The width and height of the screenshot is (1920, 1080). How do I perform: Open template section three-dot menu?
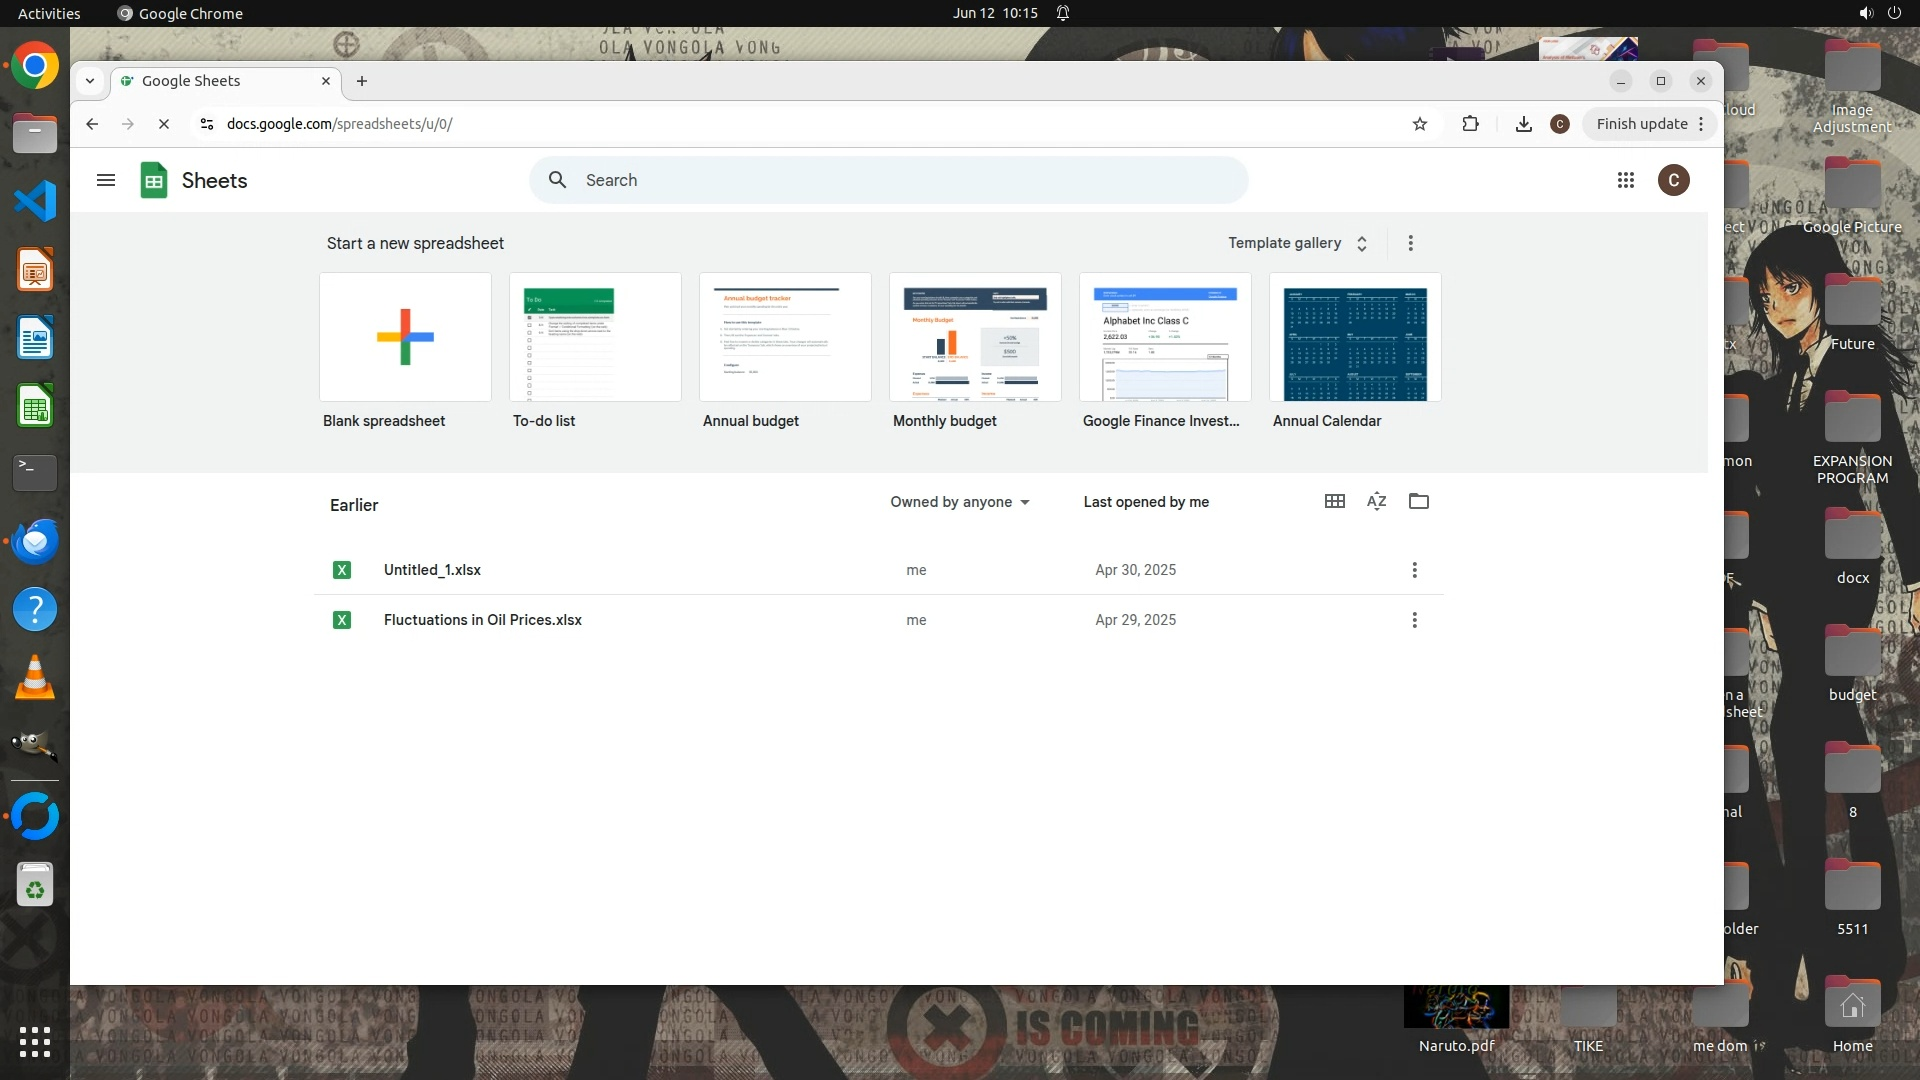tap(1410, 243)
